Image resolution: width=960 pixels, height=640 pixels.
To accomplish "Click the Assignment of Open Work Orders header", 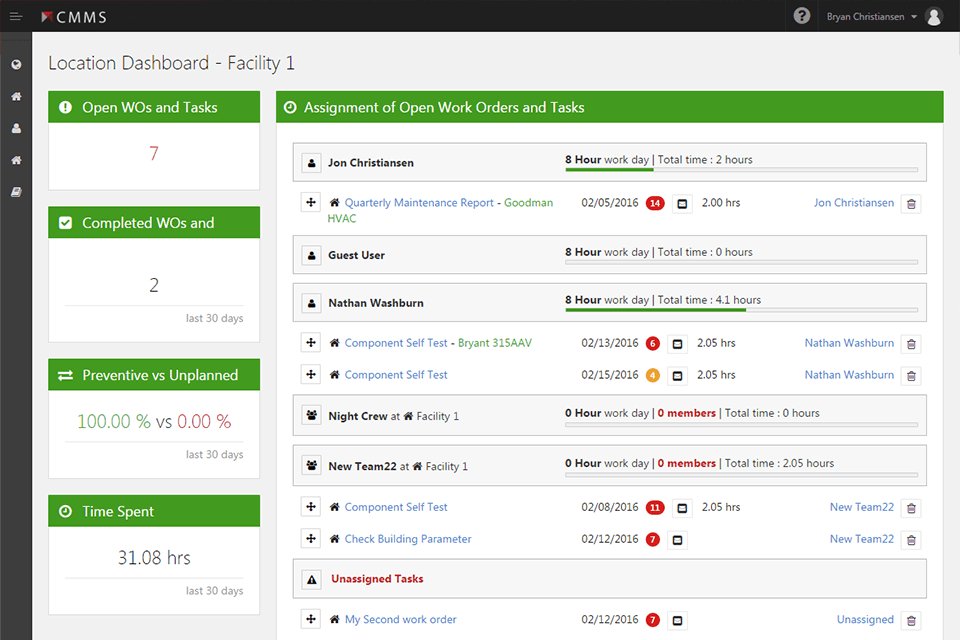I will 610,107.
